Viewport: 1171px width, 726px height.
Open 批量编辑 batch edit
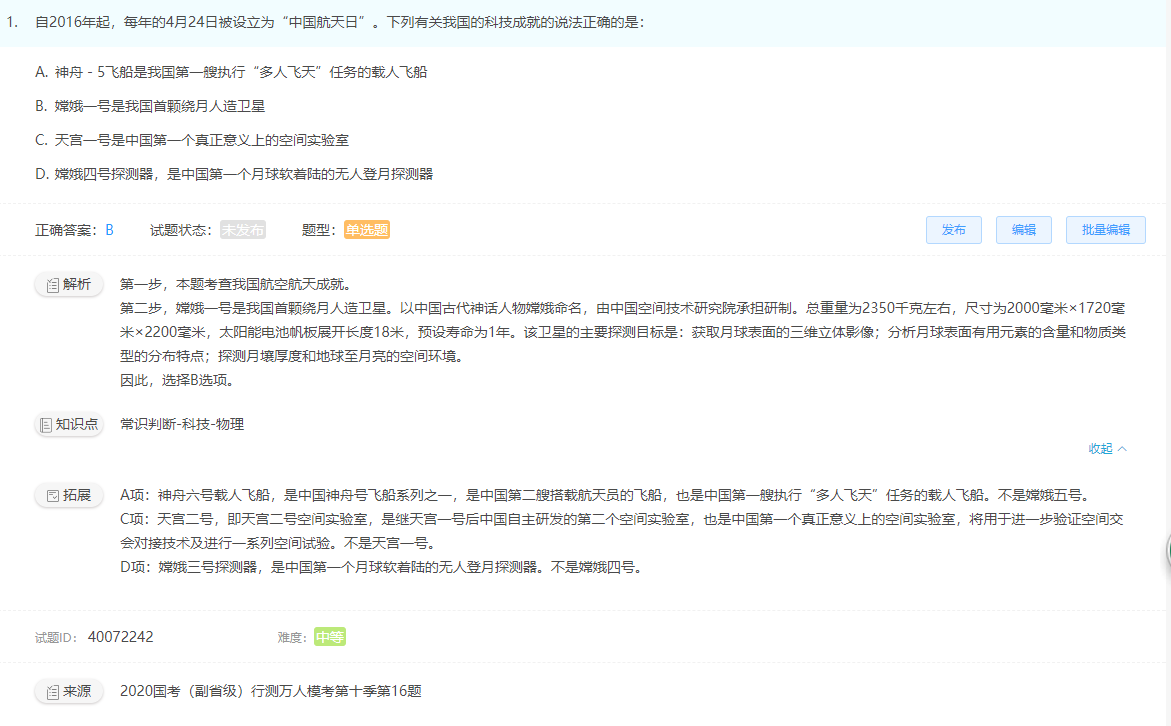click(1106, 230)
